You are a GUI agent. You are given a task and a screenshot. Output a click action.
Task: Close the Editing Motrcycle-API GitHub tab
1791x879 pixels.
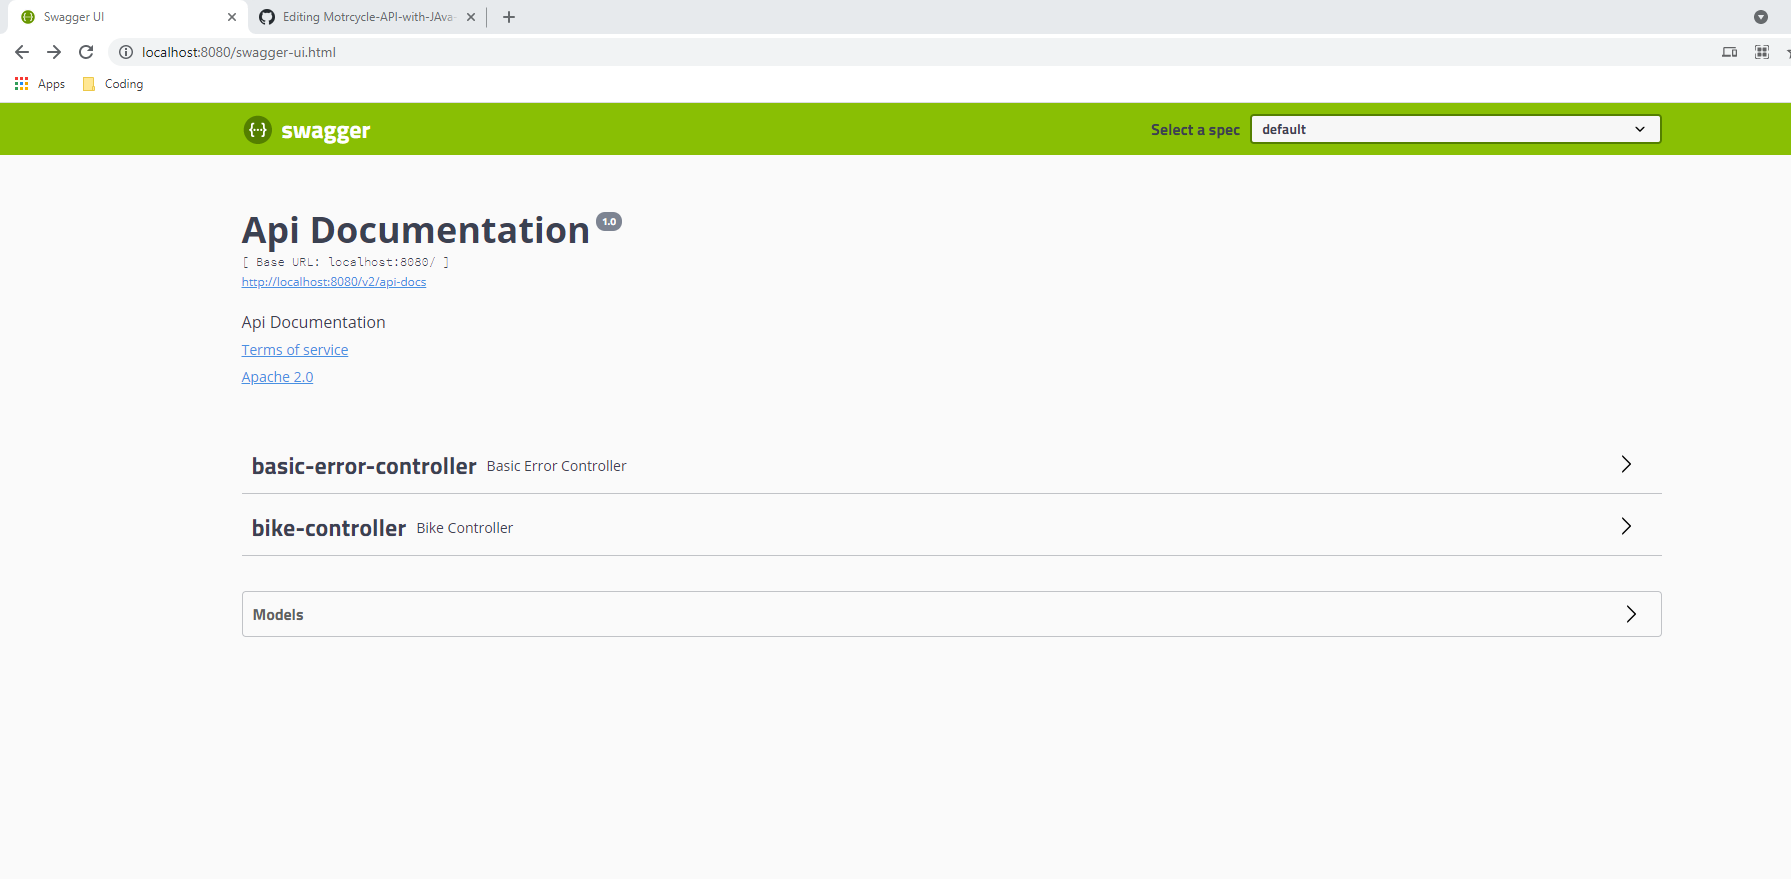pyautogui.click(x=471, y=17)
